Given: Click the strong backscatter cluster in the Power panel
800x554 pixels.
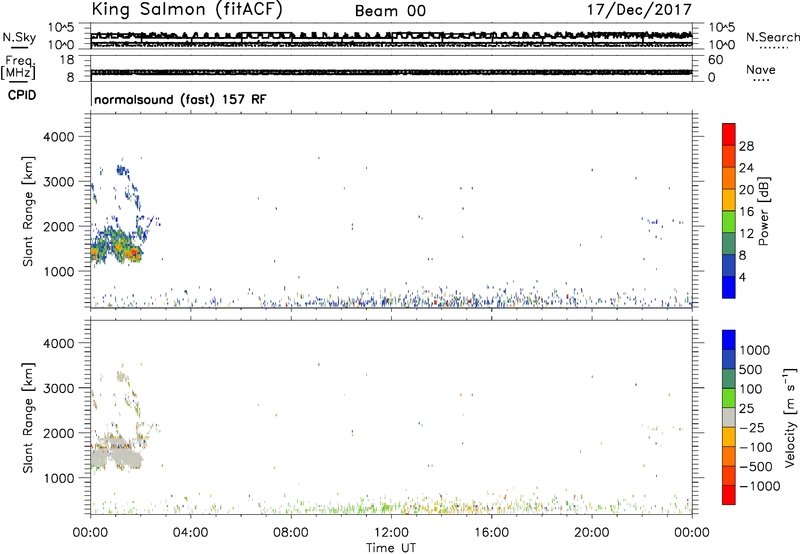Looking at the screenshot, I should coord(117,246).
